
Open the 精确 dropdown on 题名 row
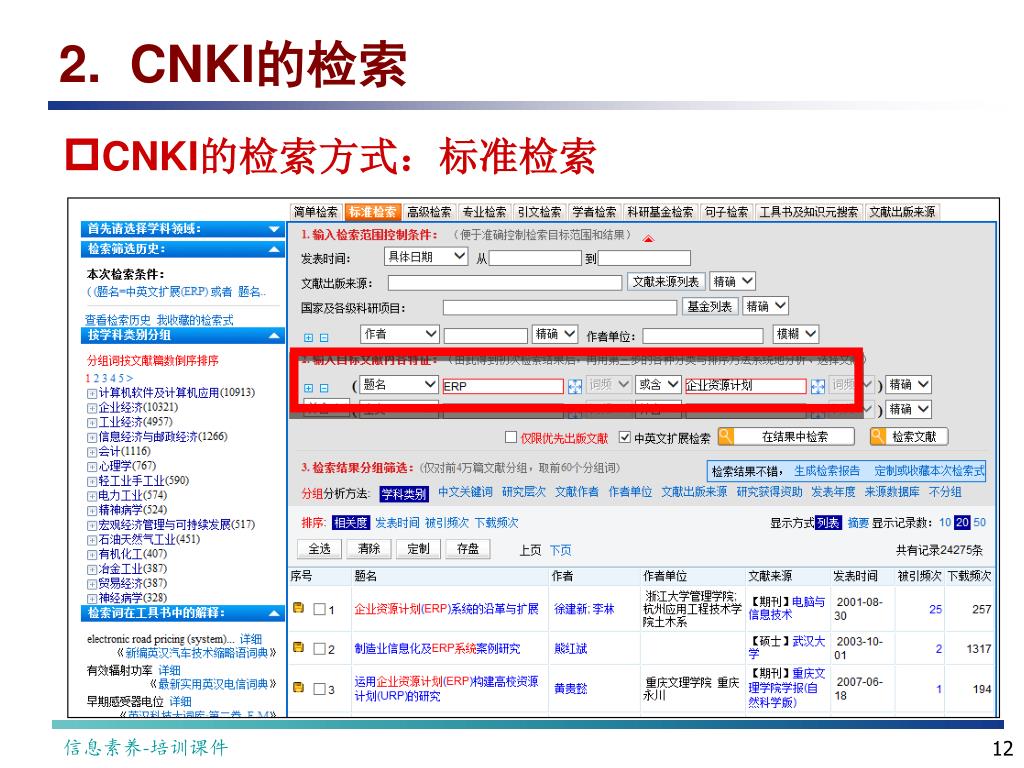point(908,385)
